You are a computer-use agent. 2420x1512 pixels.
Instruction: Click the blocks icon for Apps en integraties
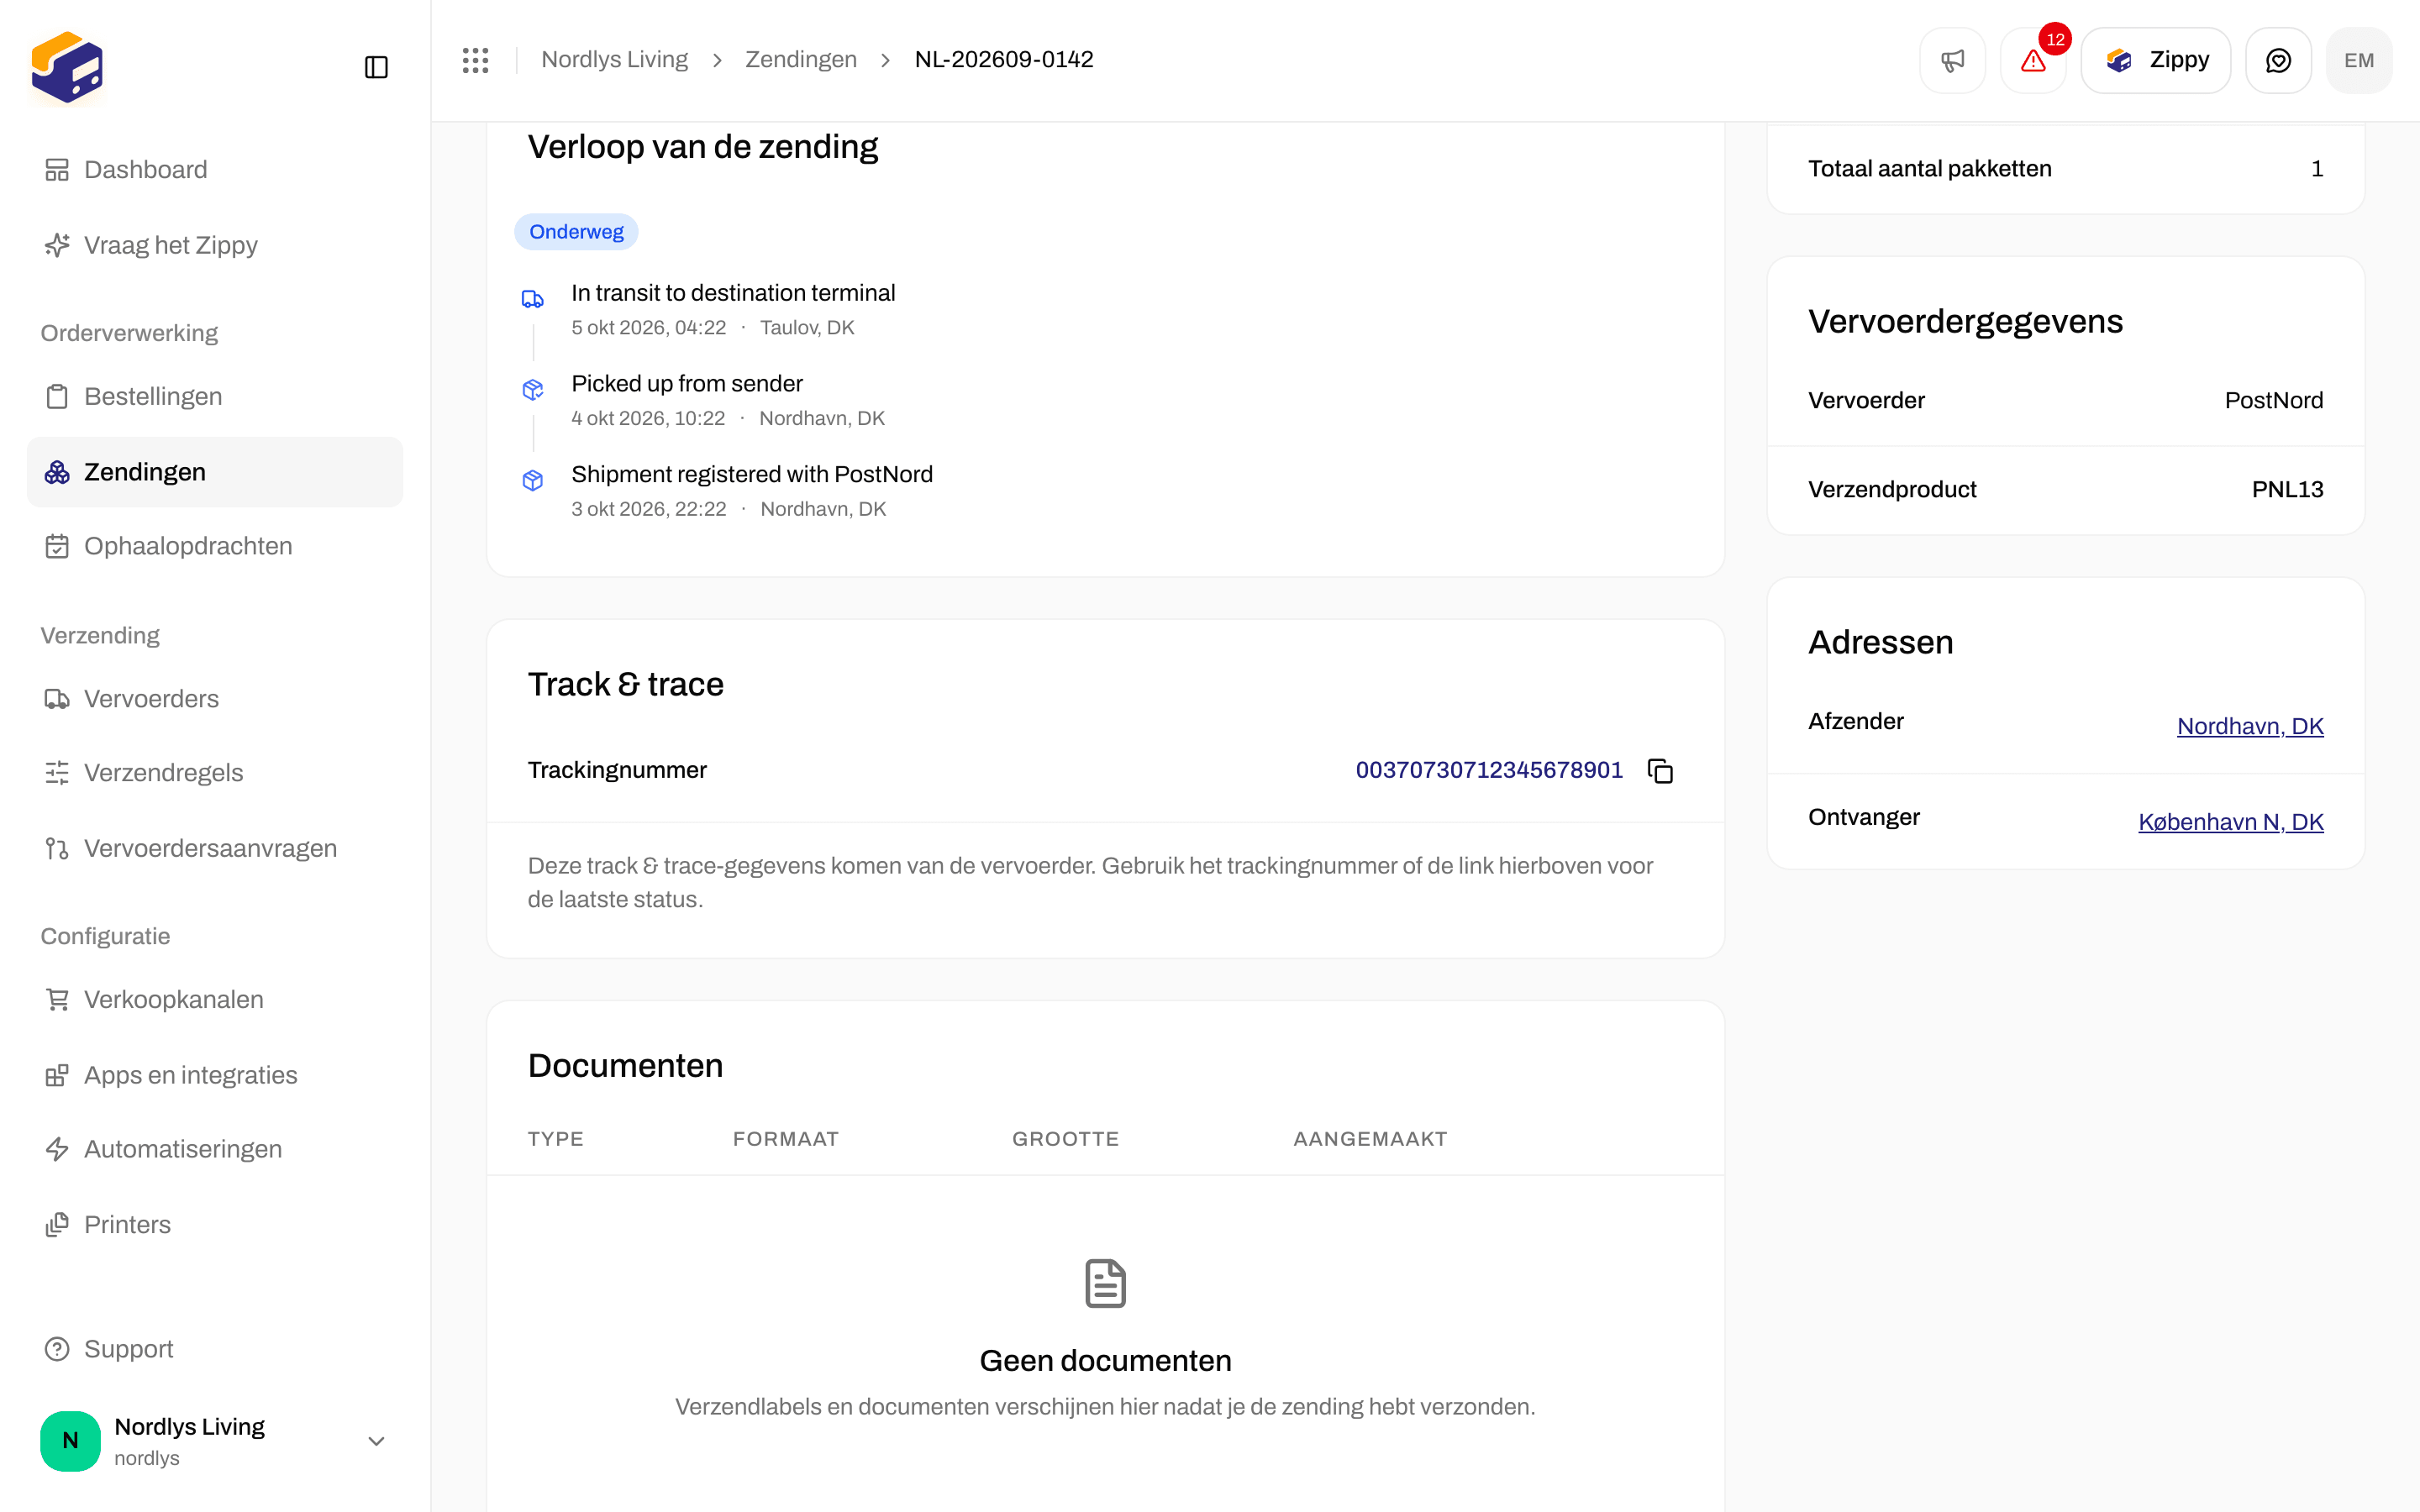click(57, 1075)
